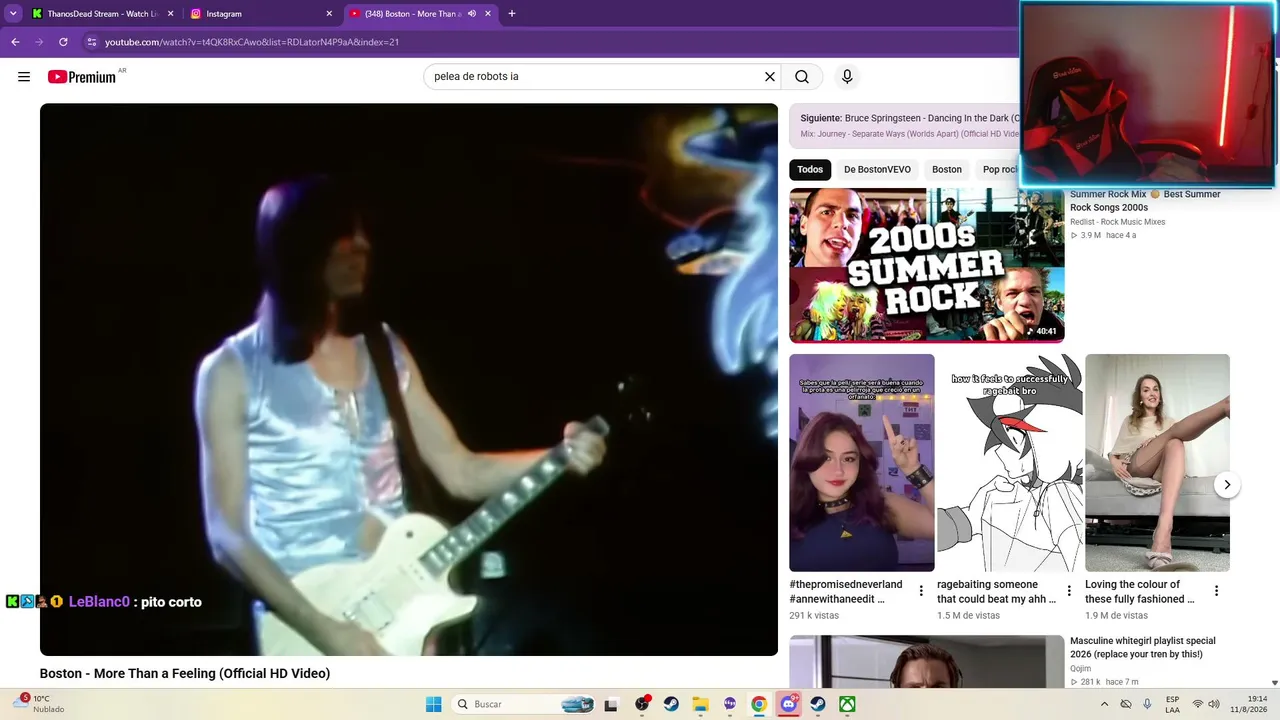Close the Instagram tab
The height and width of the screenshot is (720, 1280).
(329, 14)
